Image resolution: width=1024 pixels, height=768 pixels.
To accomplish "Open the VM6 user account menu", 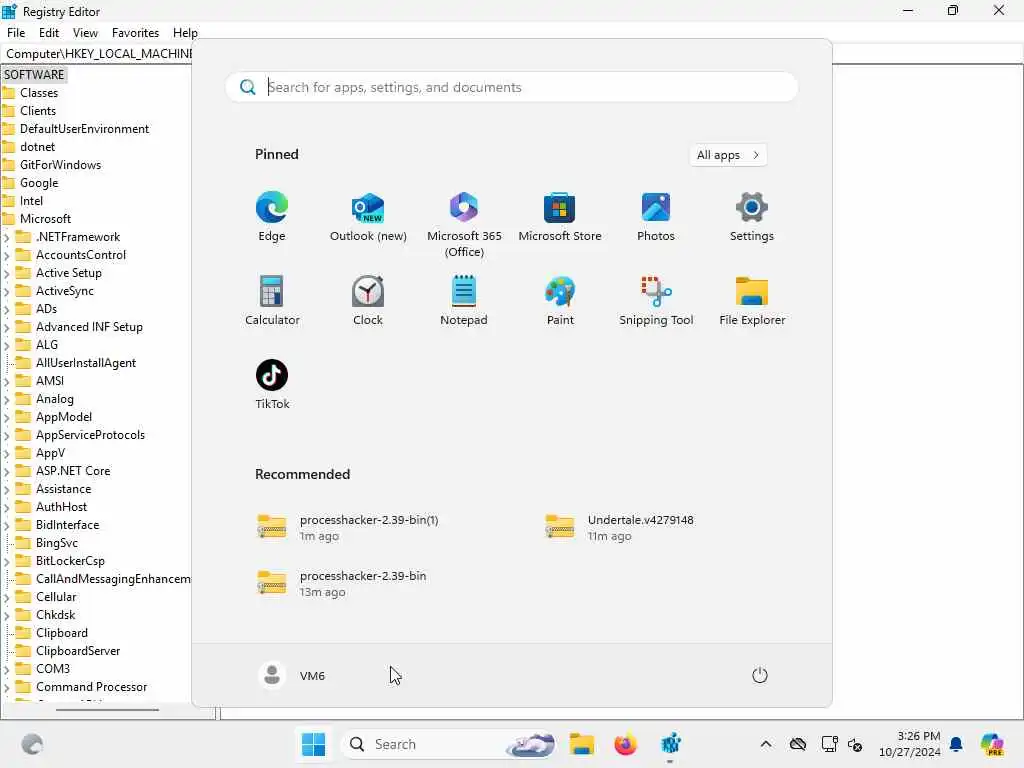I will (x=292, y=675).
